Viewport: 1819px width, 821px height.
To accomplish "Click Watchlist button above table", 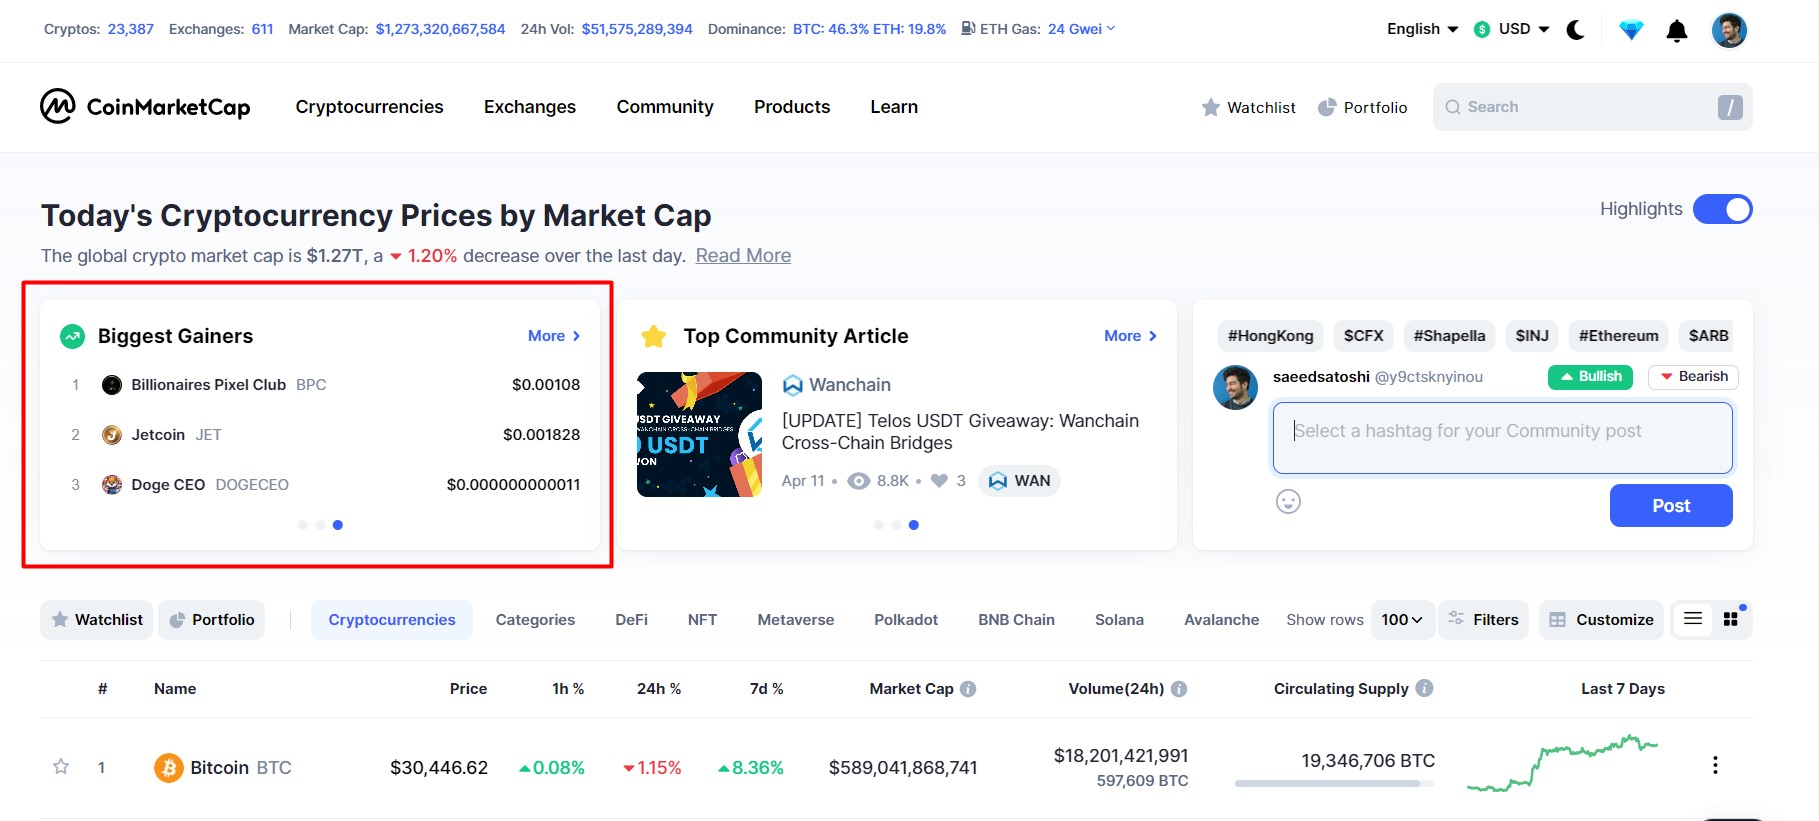I will 97,620.
